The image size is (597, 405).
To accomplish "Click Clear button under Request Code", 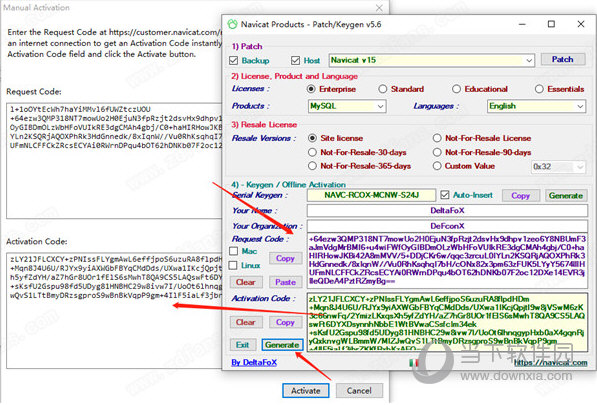I will point(246,282).
